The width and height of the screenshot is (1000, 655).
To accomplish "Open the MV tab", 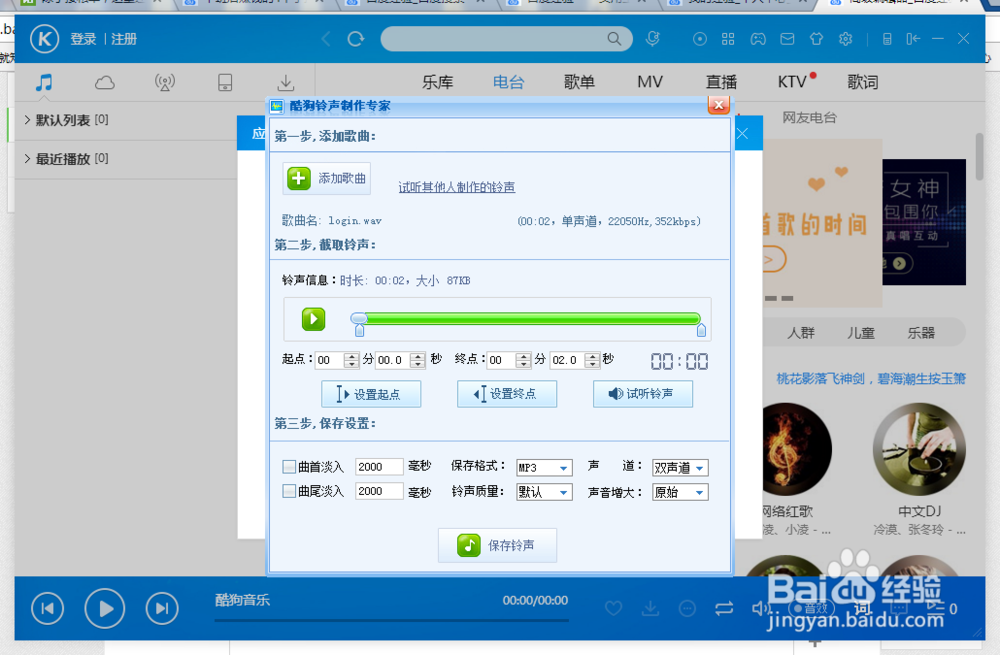I will (x=650, y=82).
